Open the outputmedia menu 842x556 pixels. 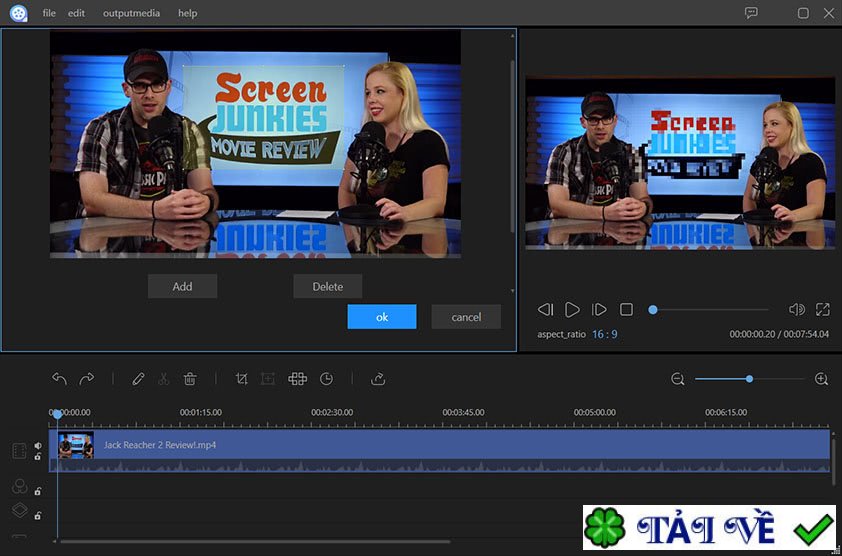point(132,13)
